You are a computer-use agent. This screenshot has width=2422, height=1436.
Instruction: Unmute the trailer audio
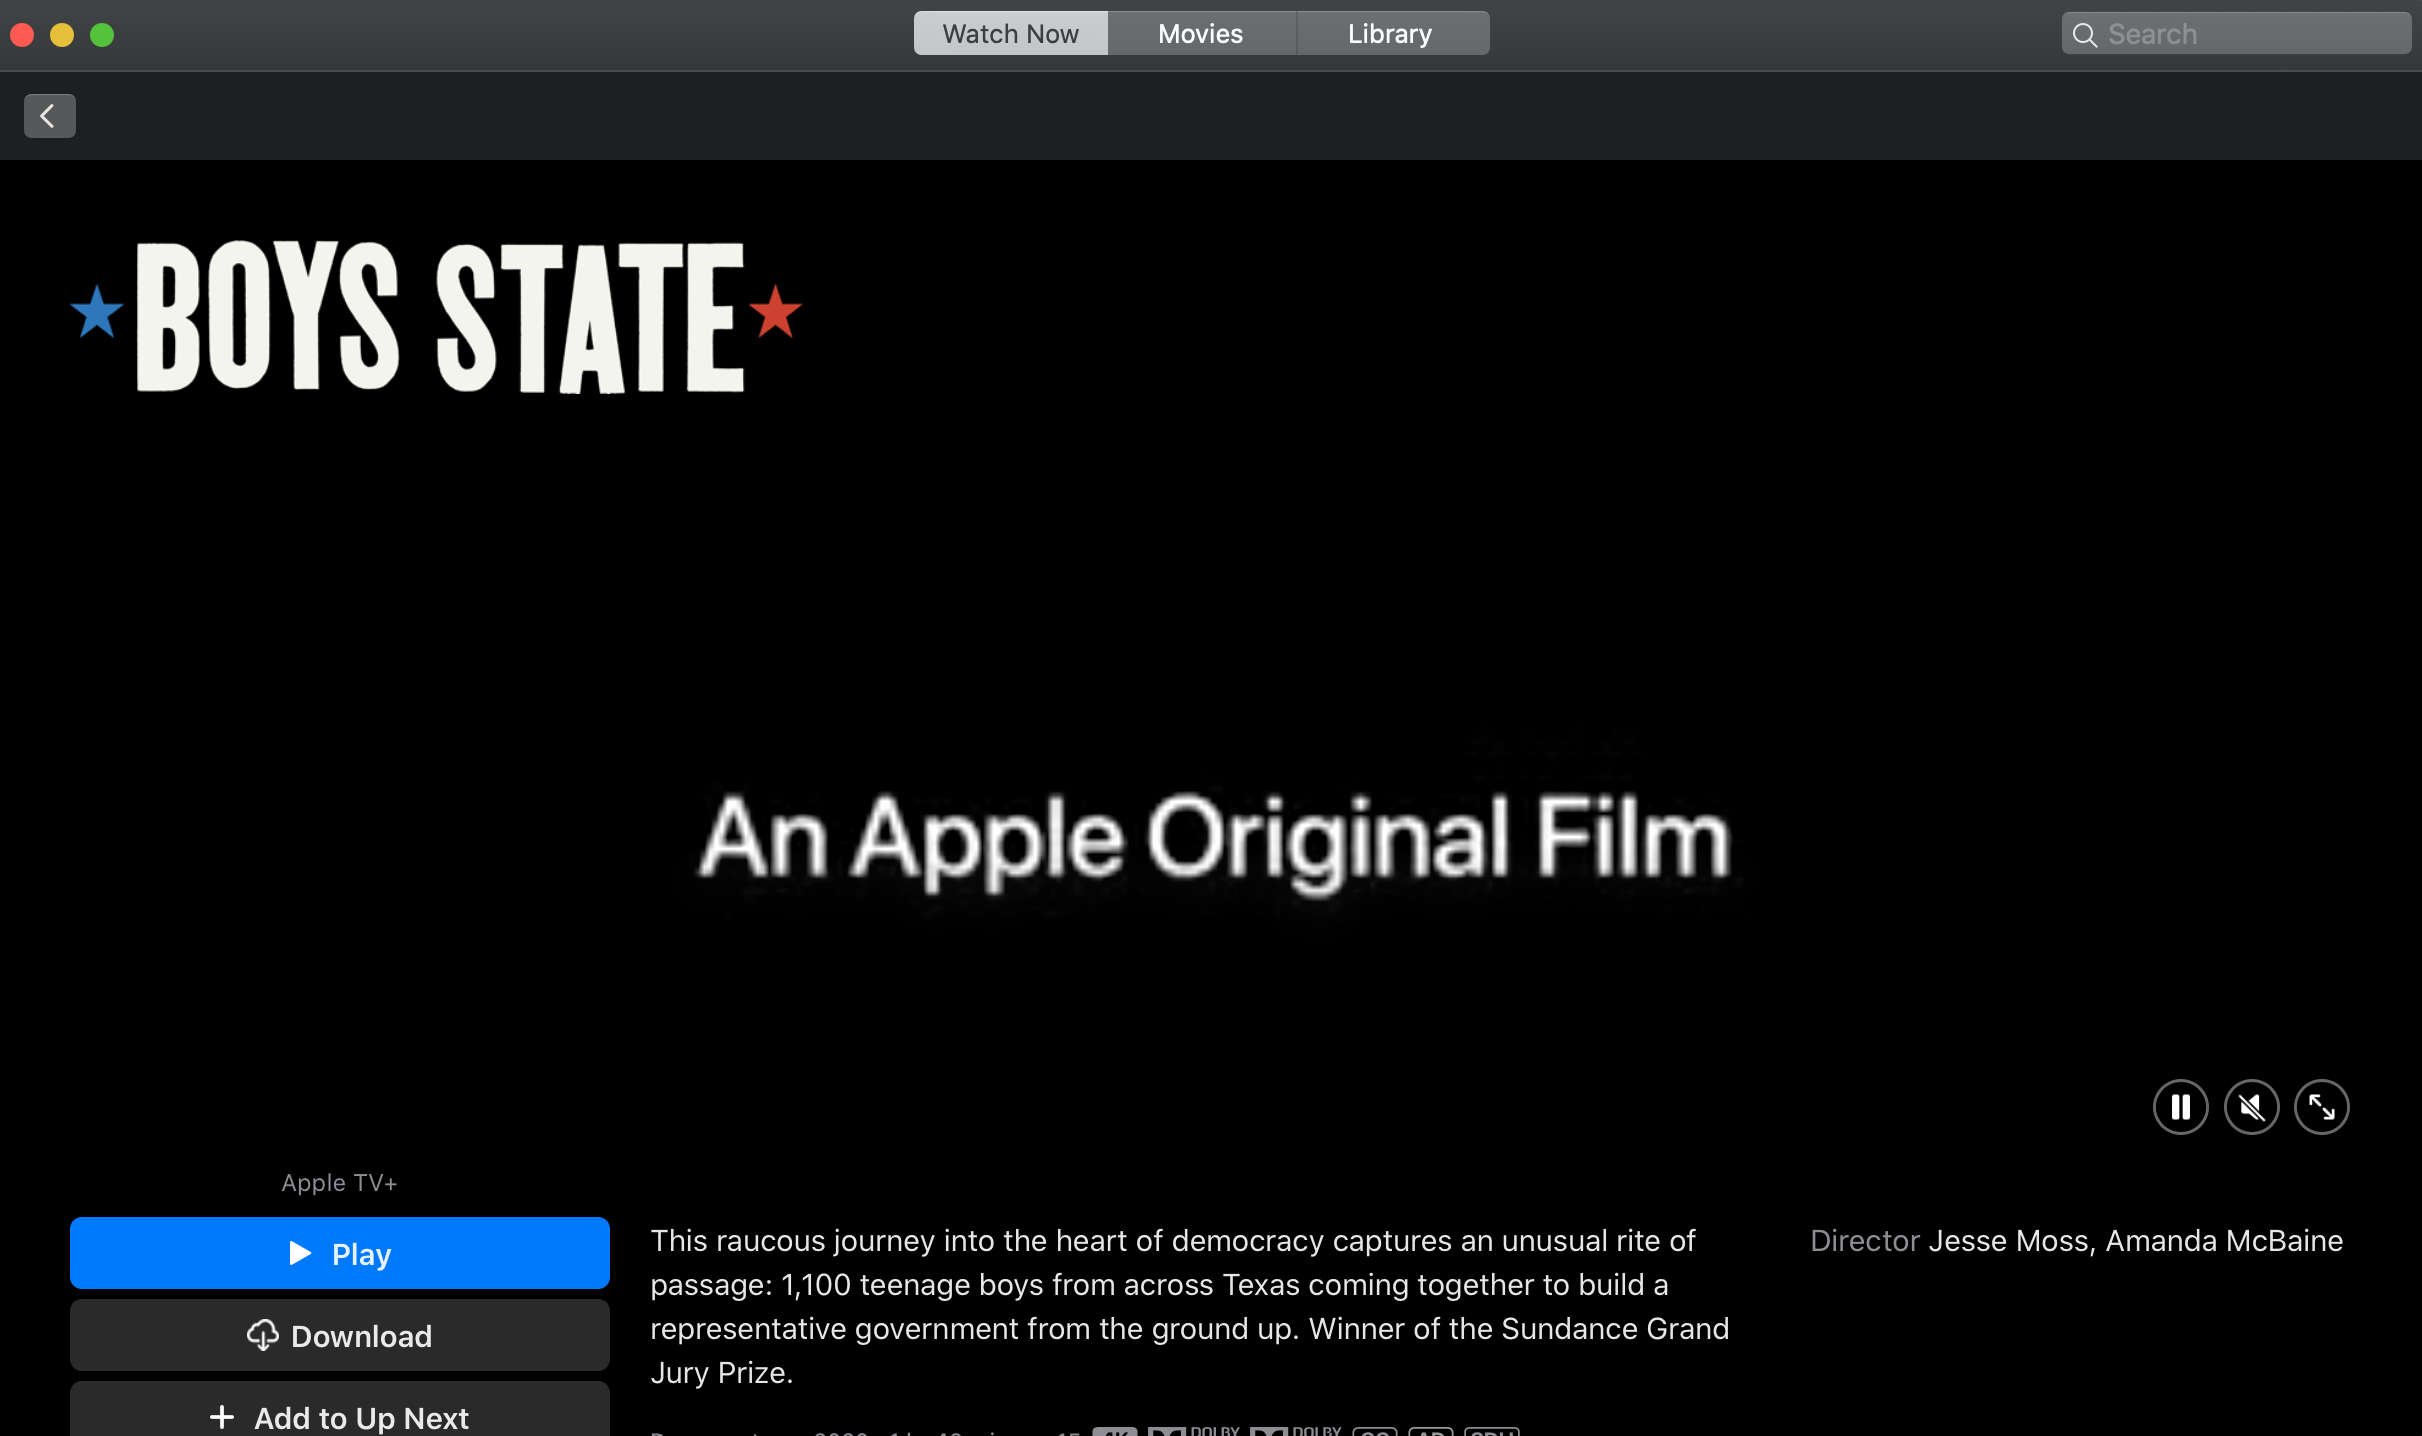[x=2251, y=1107]
